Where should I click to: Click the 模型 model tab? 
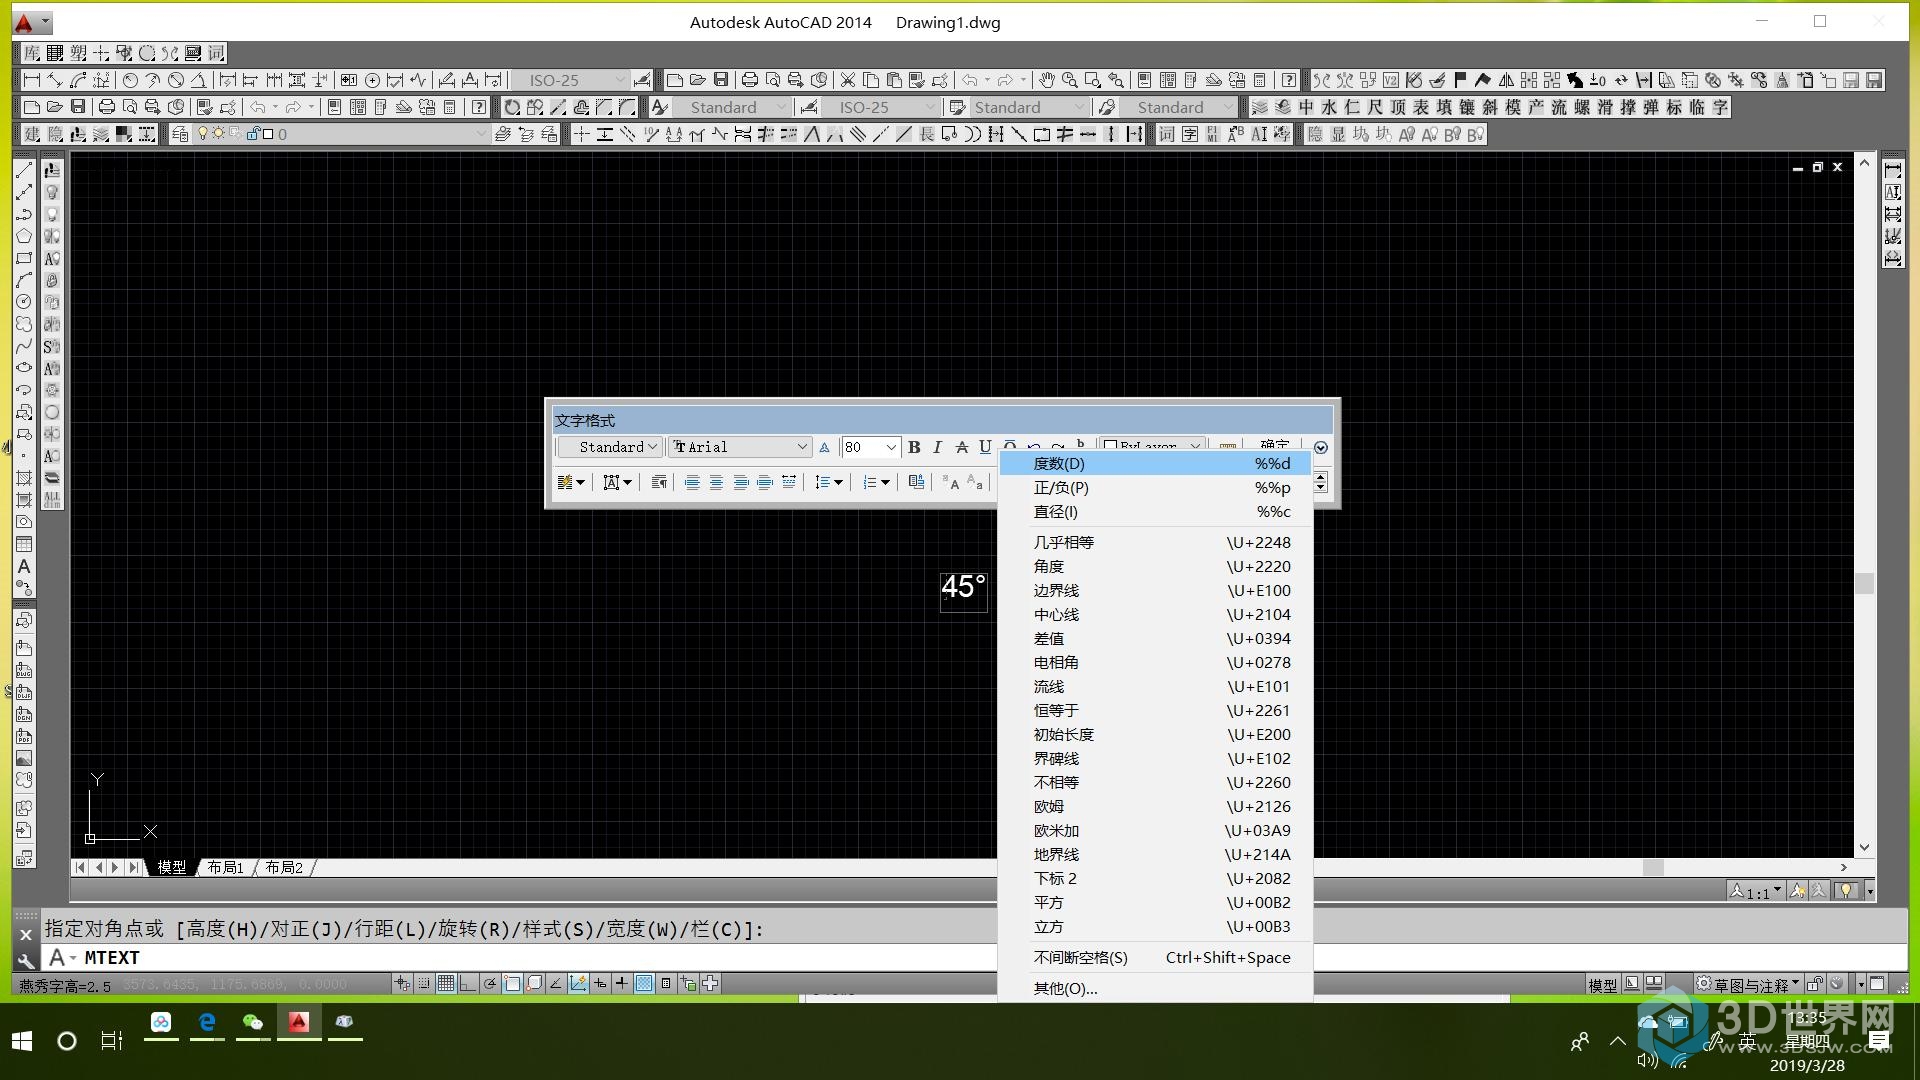171,867
